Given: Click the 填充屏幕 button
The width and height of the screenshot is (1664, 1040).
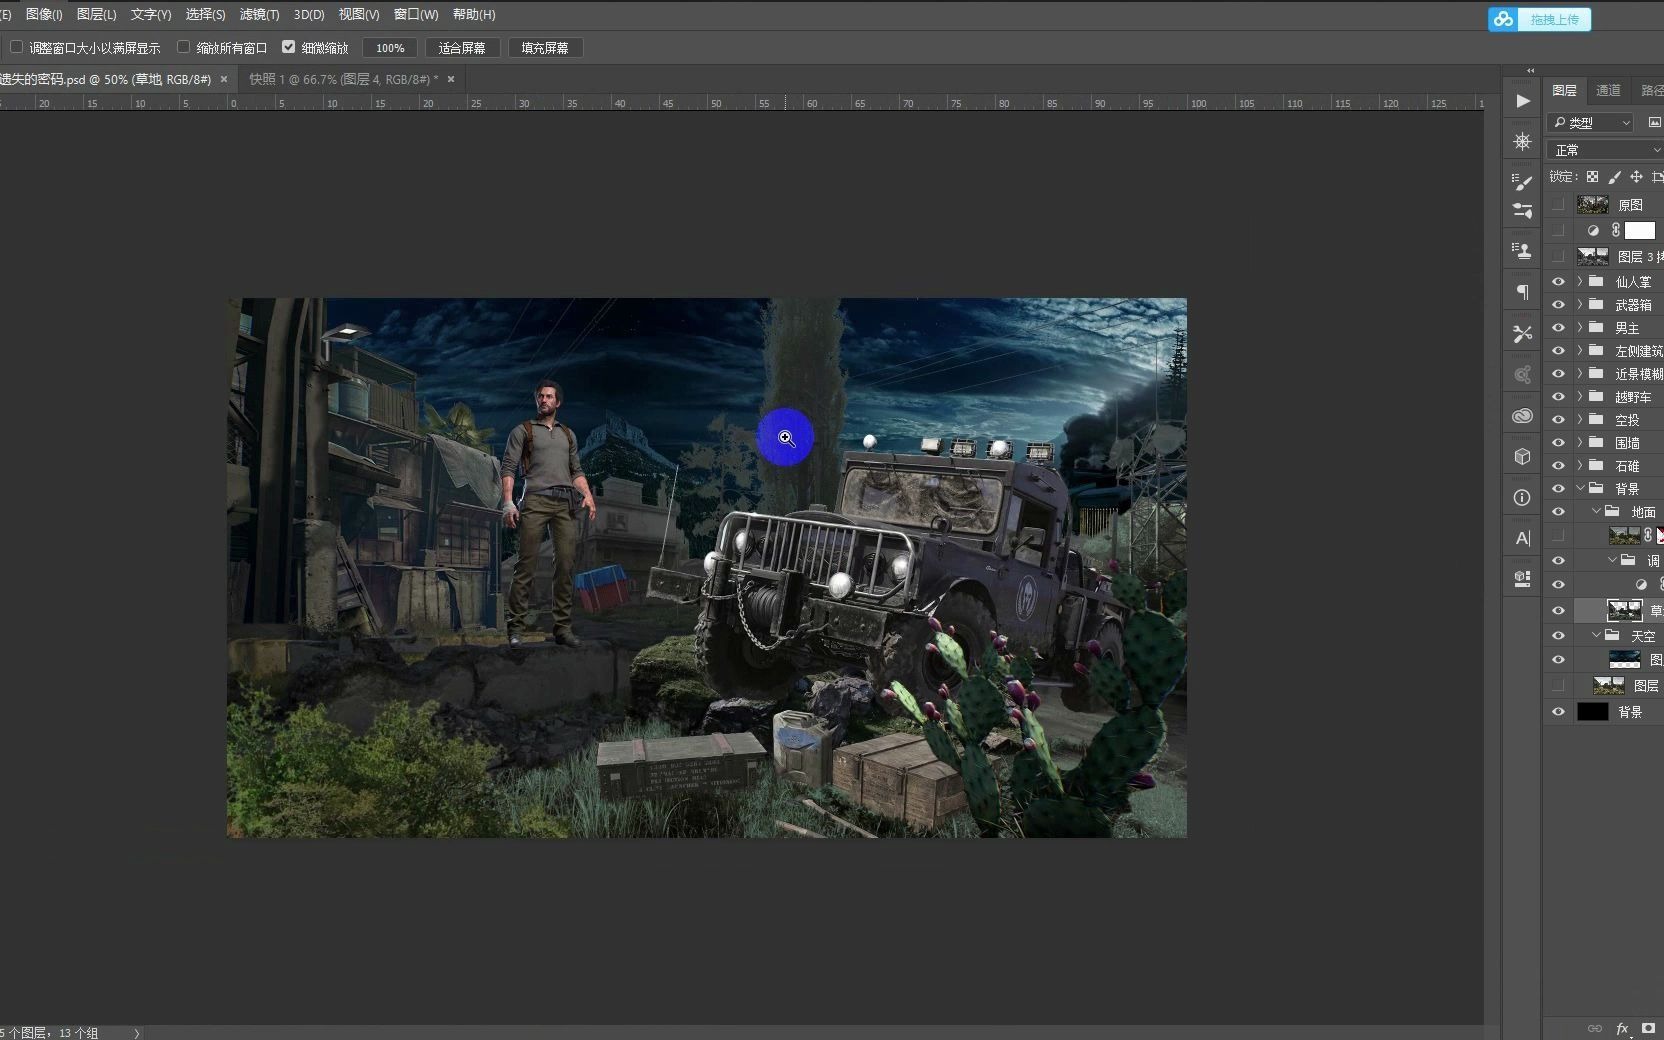Looking at the screenshot, I should (x=545, y=48).
